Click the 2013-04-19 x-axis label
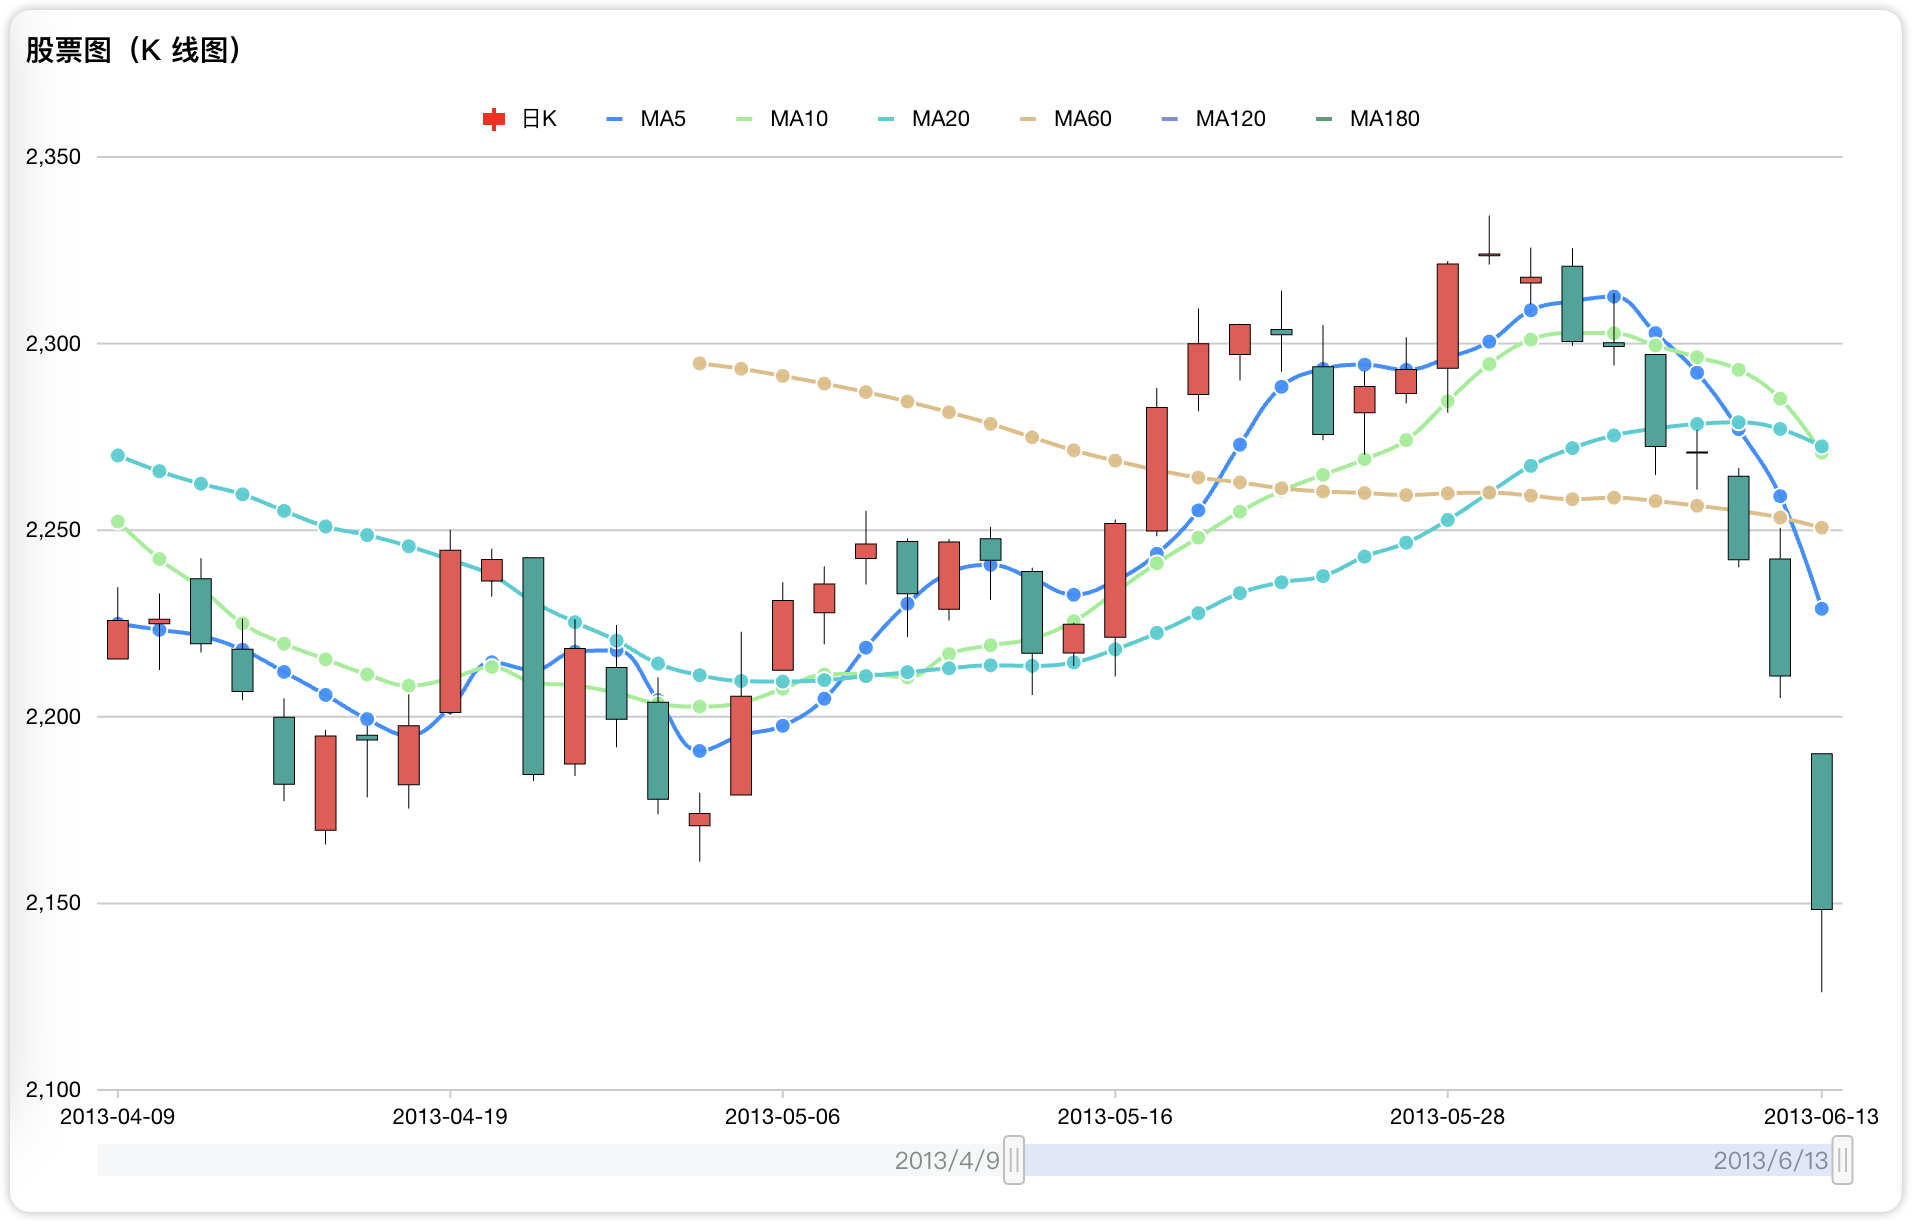Image resolution: width=1912 pixels, height=1222 pixels. [450, 1117]
